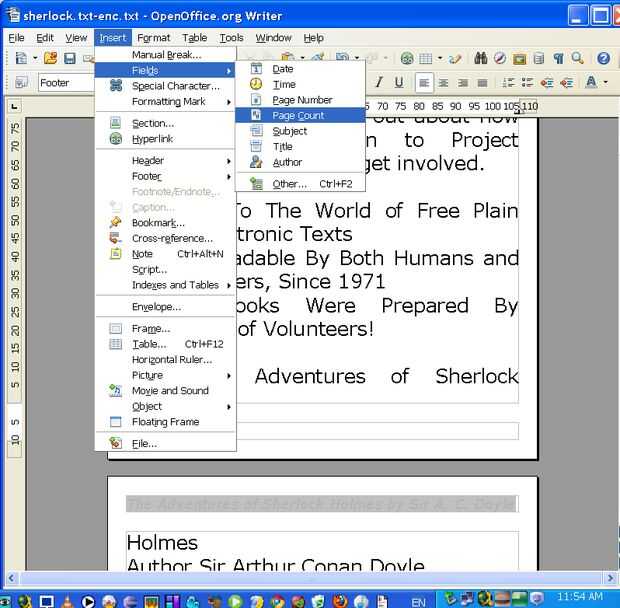Choose Frame menu entry
This screenshot has height=608, width=620.
165,329
